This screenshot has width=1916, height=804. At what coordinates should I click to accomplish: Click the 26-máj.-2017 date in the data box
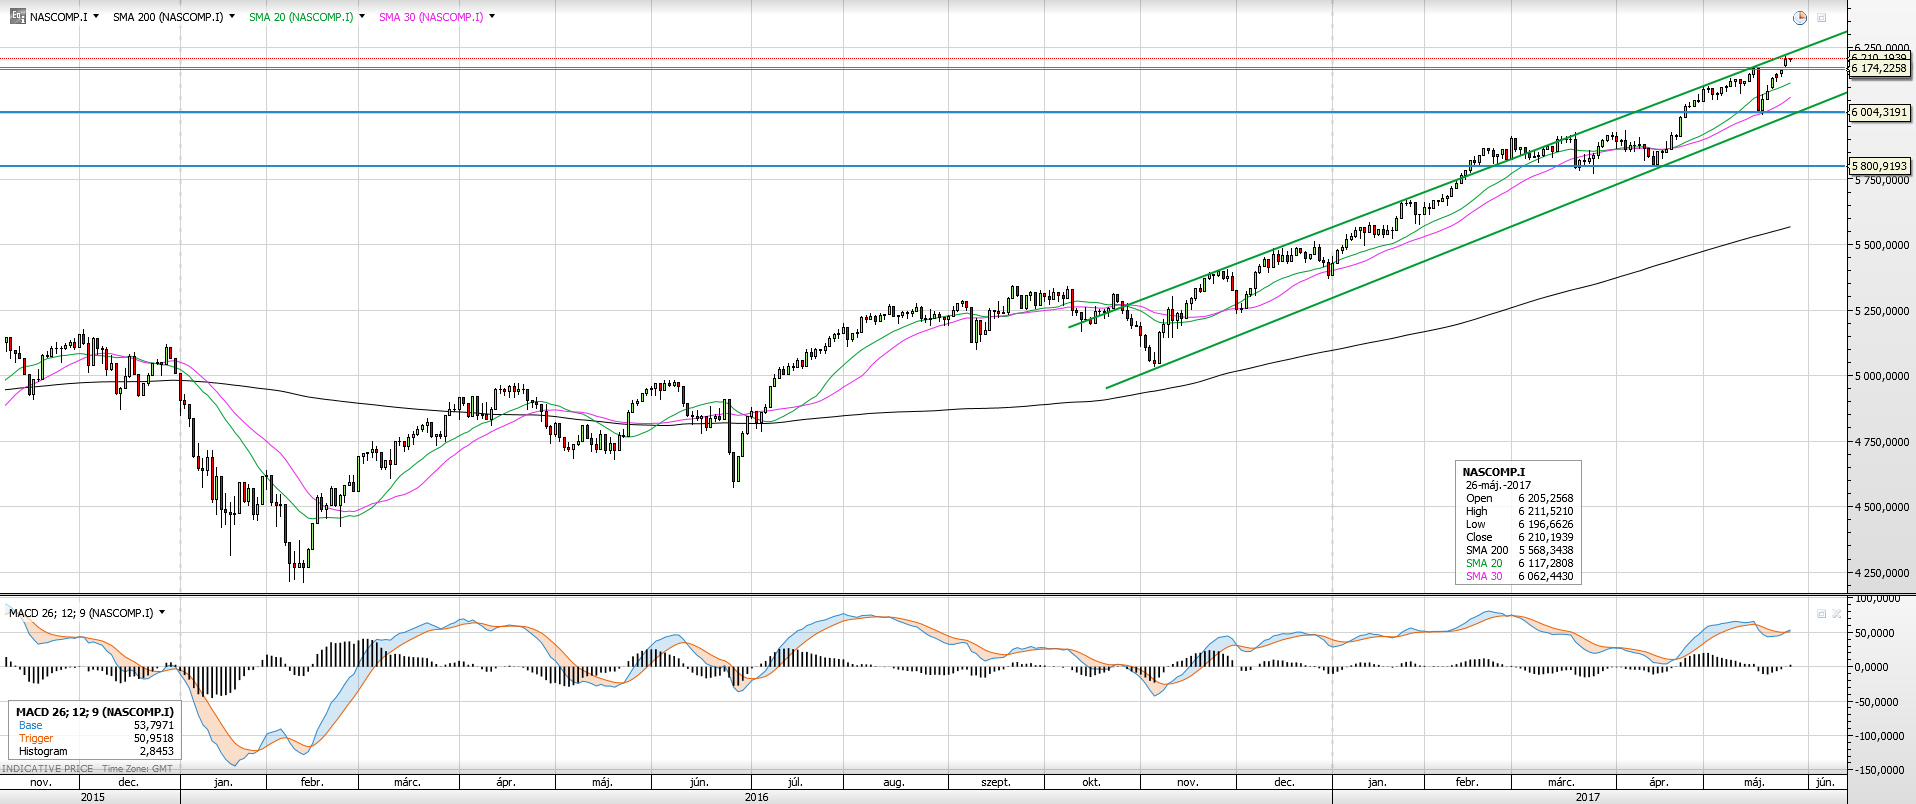point(1498,485)
